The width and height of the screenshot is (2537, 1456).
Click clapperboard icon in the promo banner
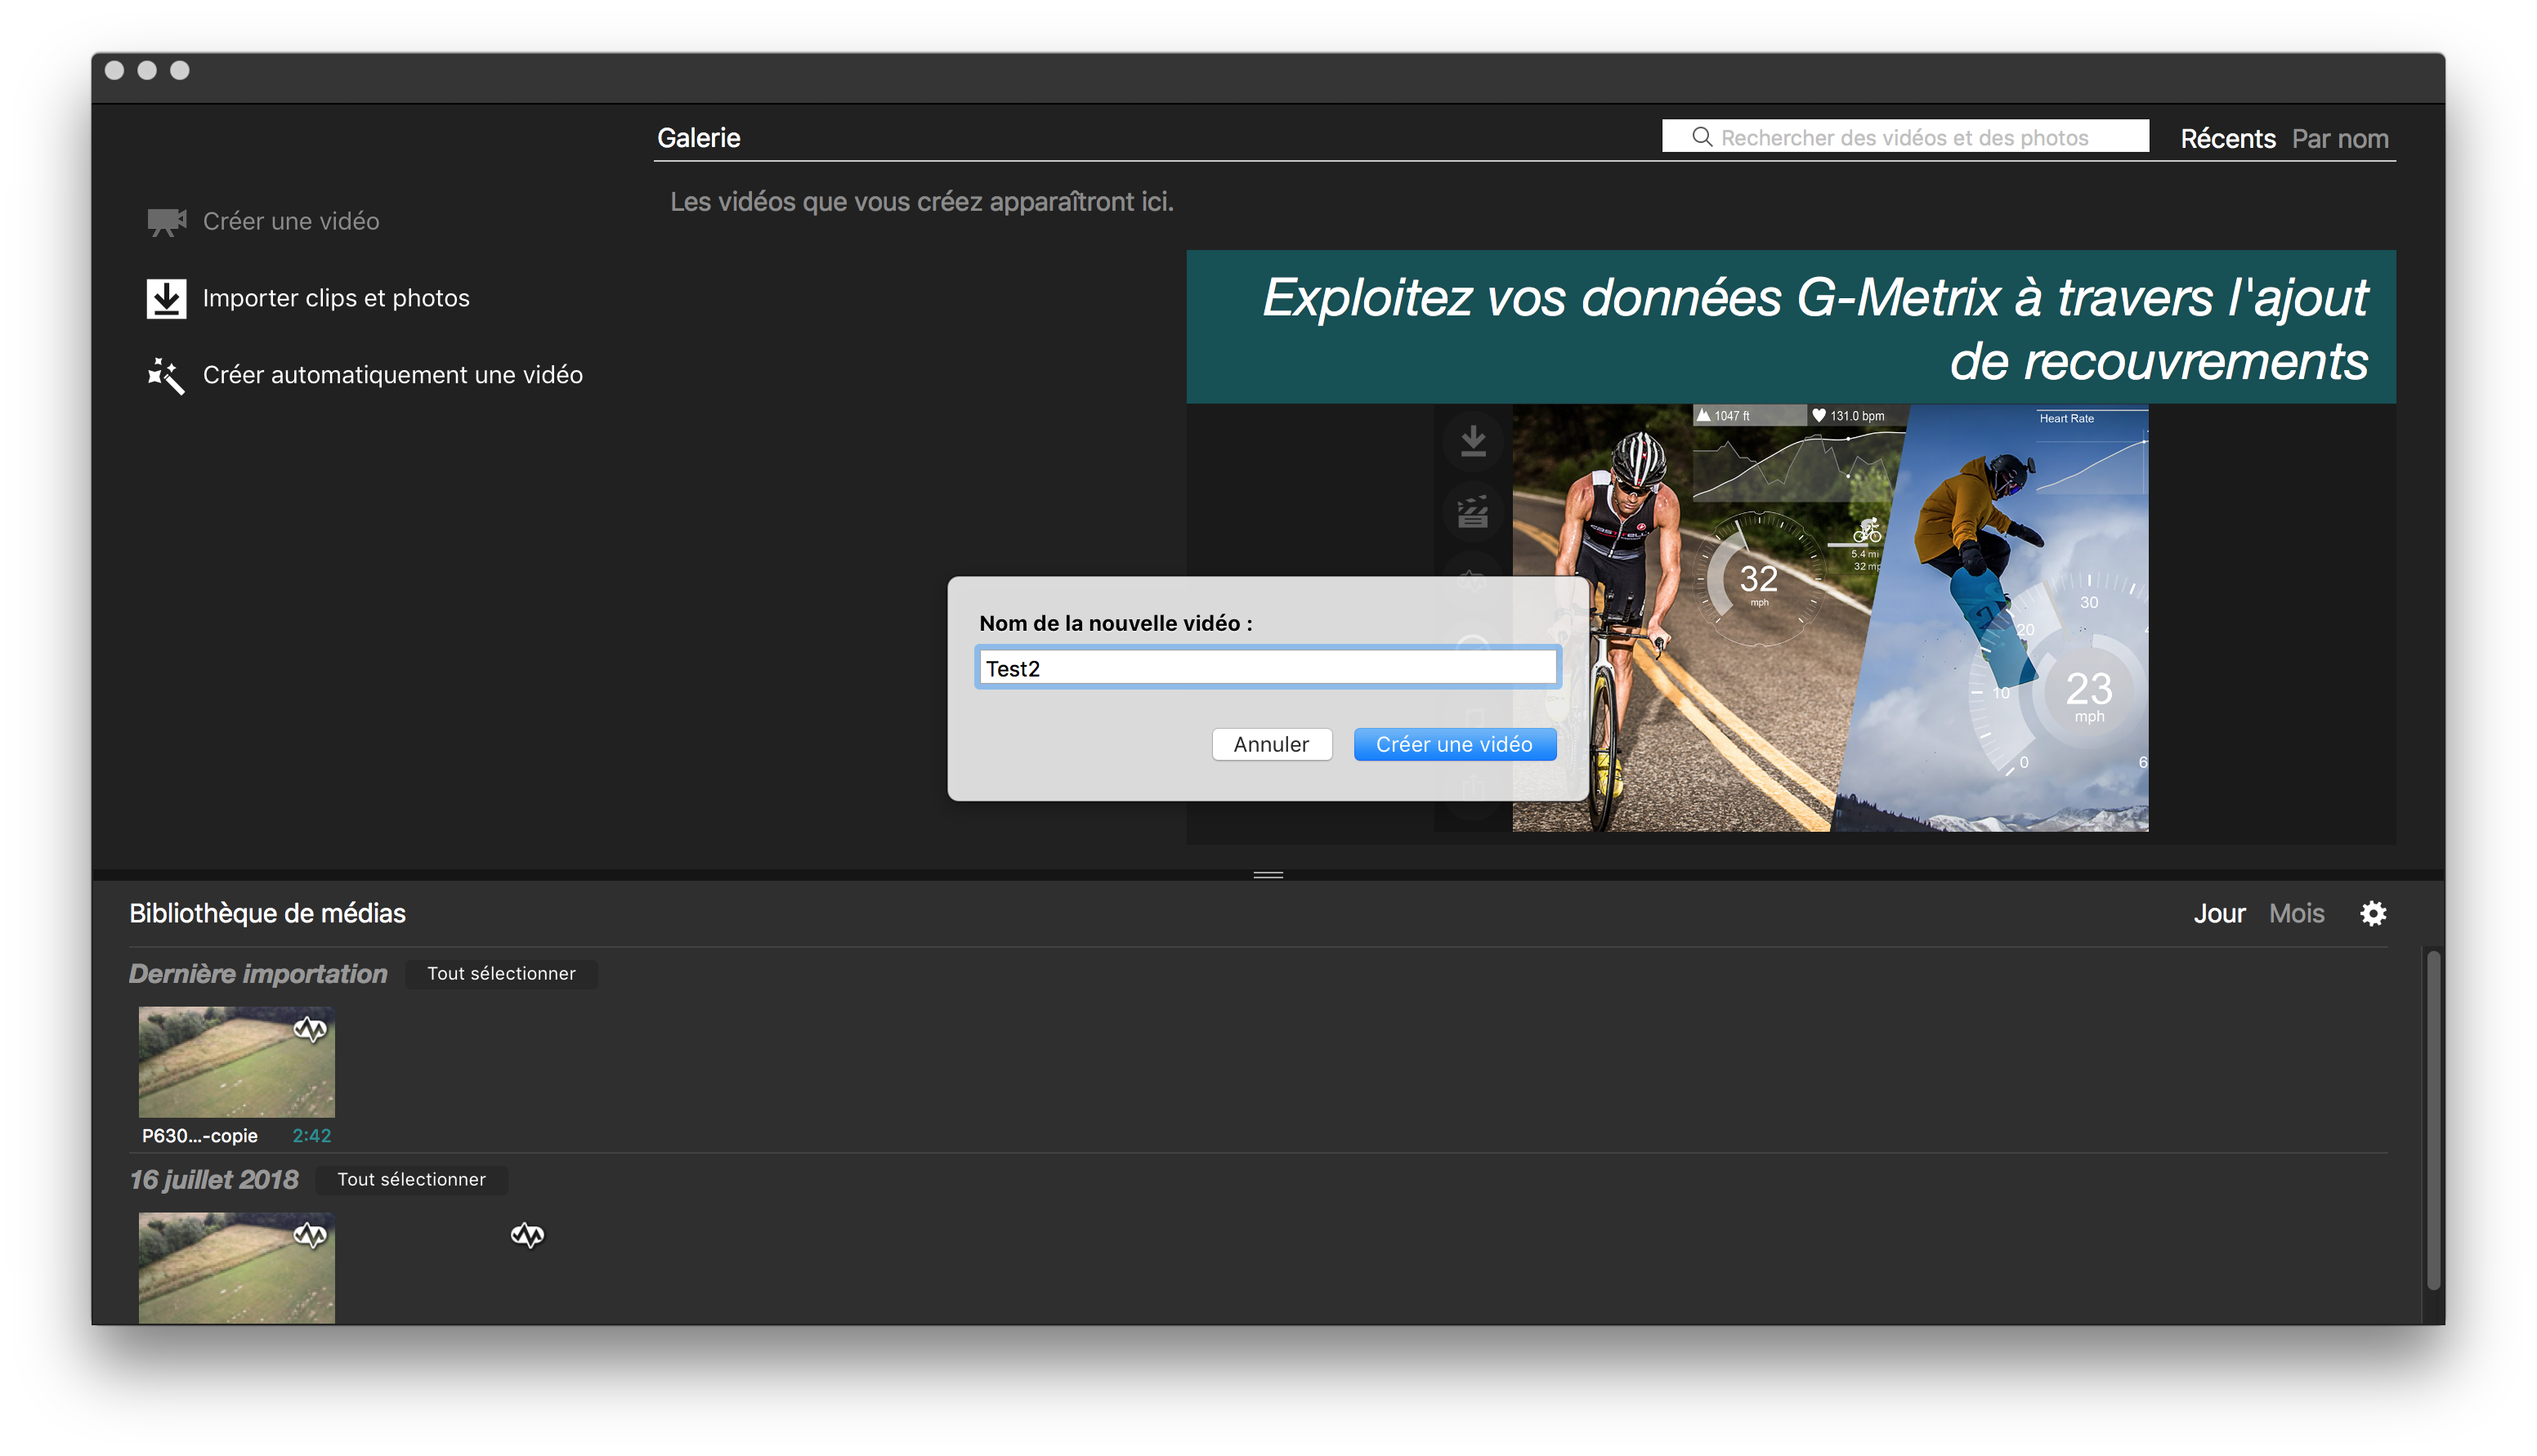pos(1473,512)
